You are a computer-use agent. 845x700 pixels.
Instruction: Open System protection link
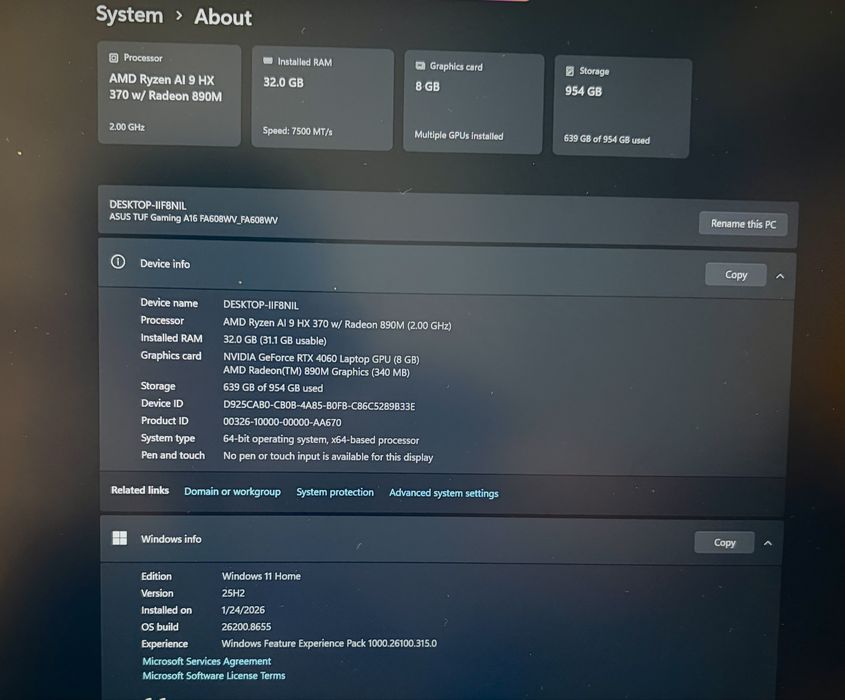point(335,492)
